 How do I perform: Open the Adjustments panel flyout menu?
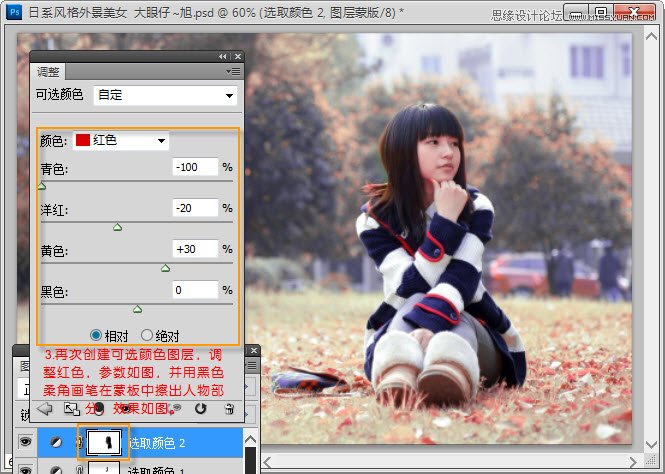pyautogui.click(x=234, y=72)
